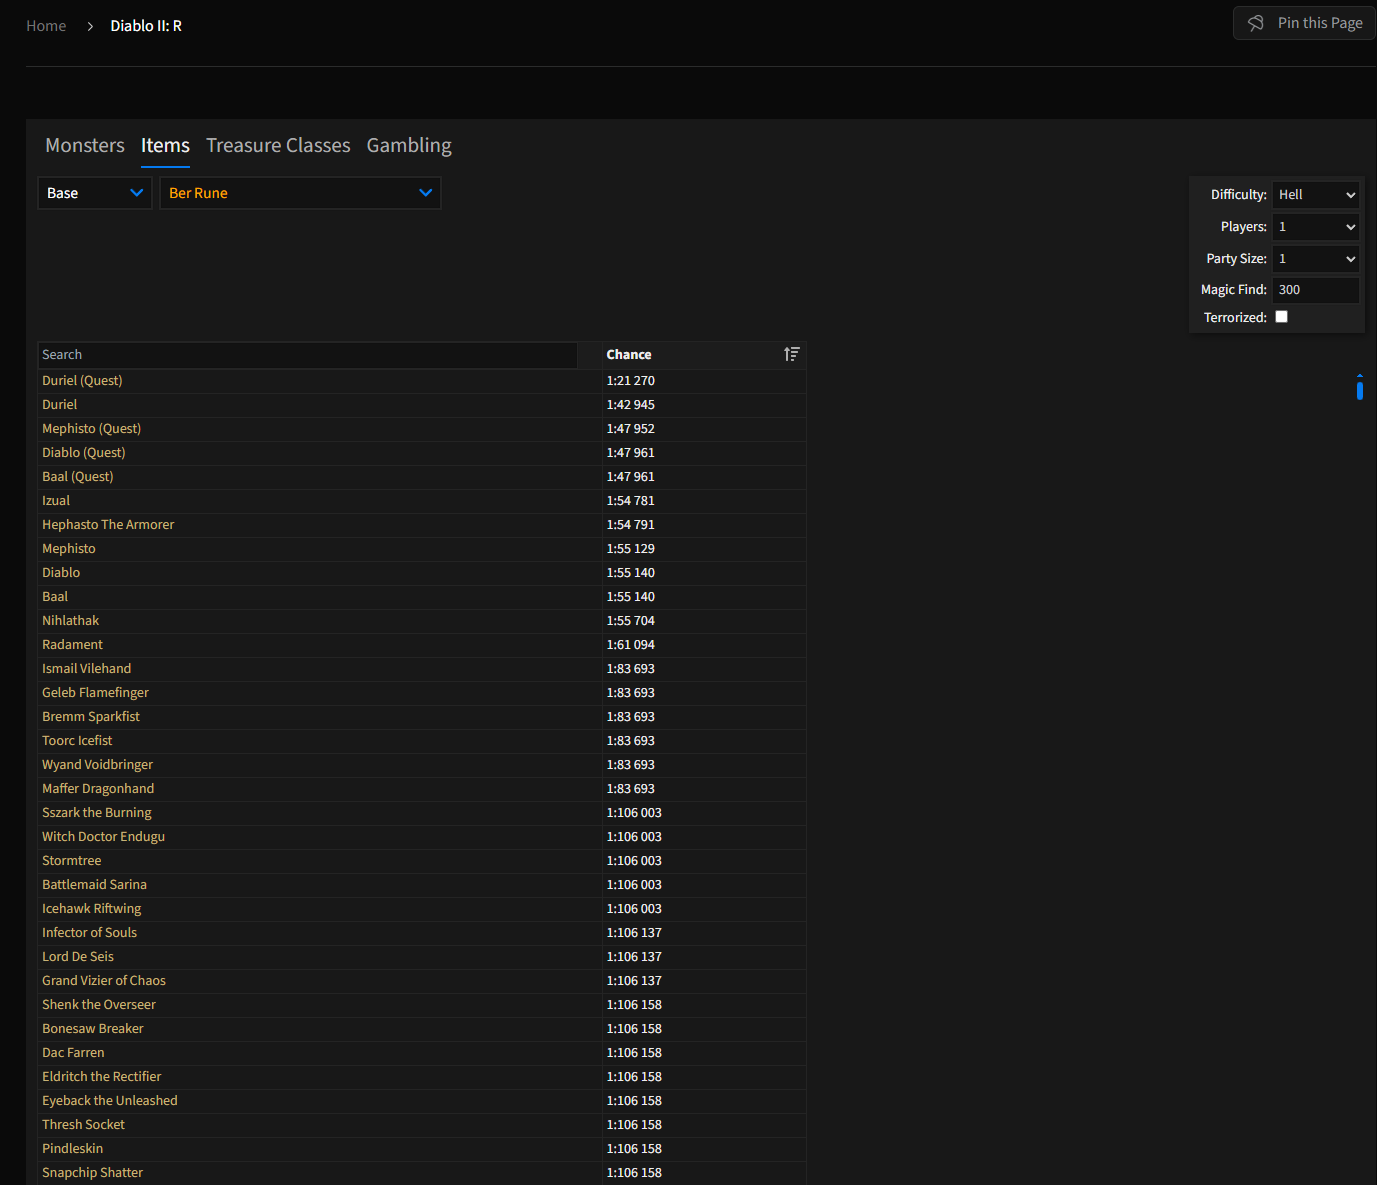
Task: Open the Battlemaid Sarina link
Action: coord(94,885)
